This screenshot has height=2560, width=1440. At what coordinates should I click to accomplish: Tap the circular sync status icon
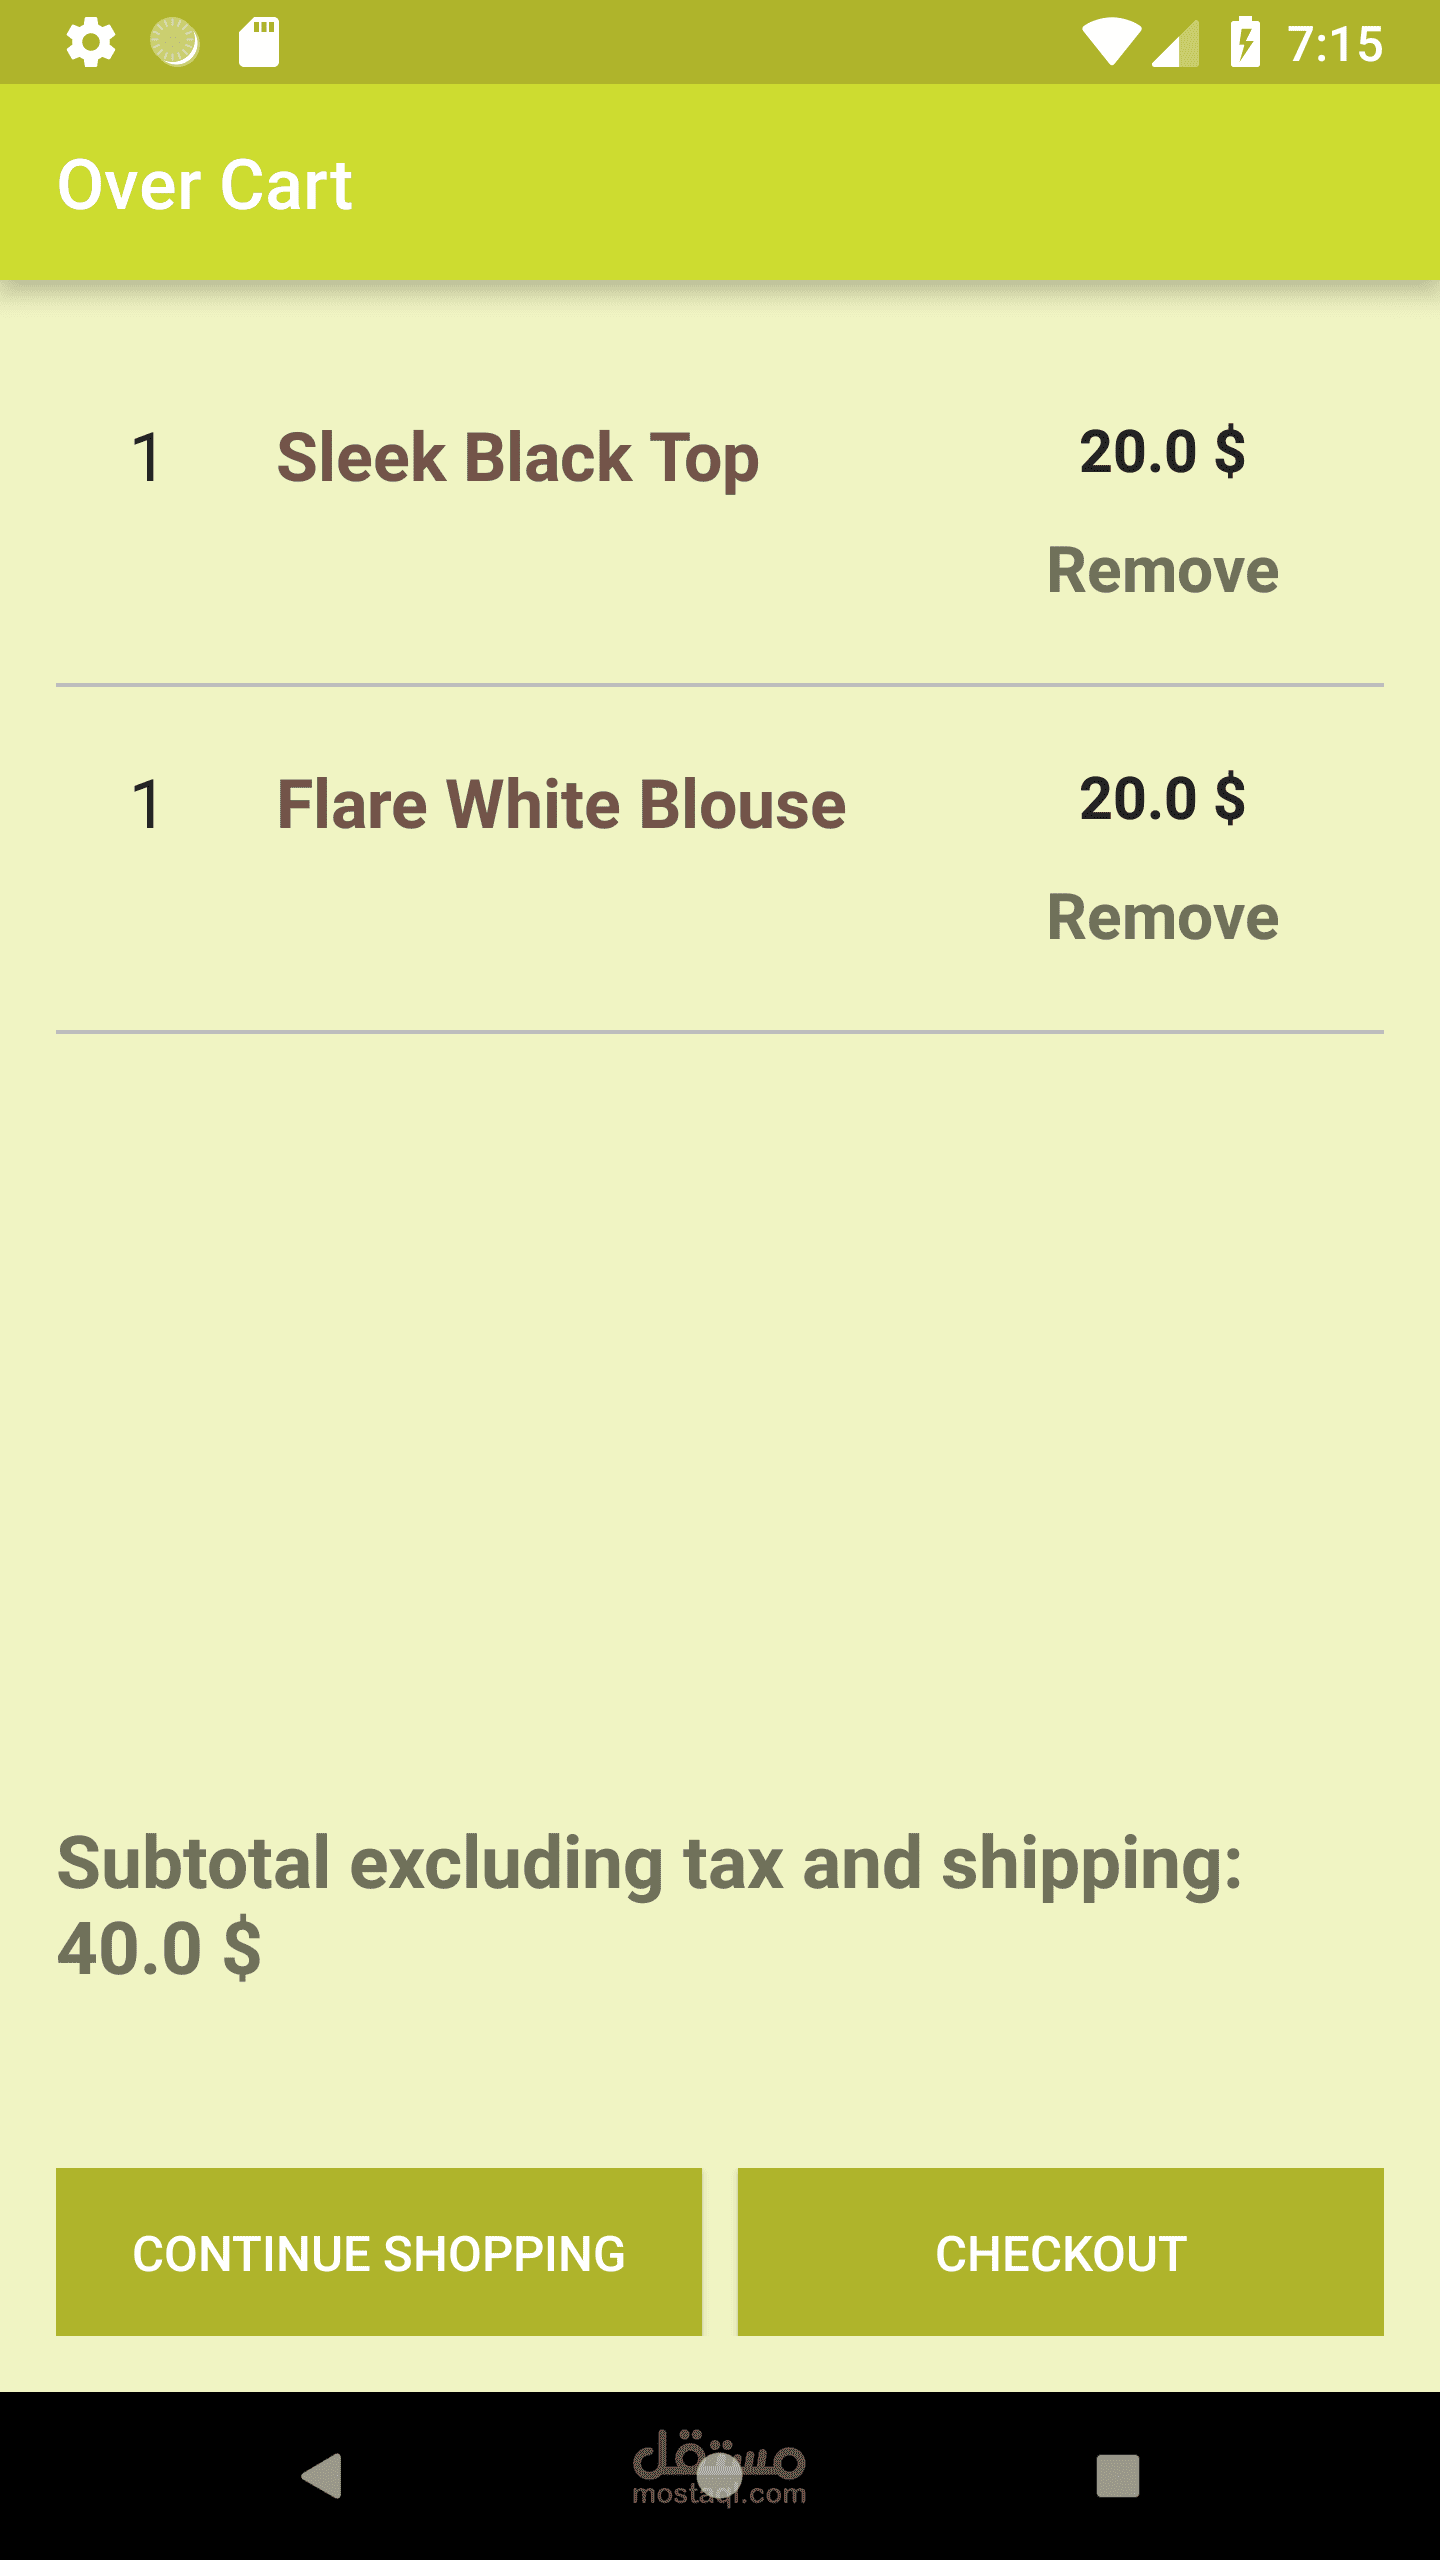(175, 43)
